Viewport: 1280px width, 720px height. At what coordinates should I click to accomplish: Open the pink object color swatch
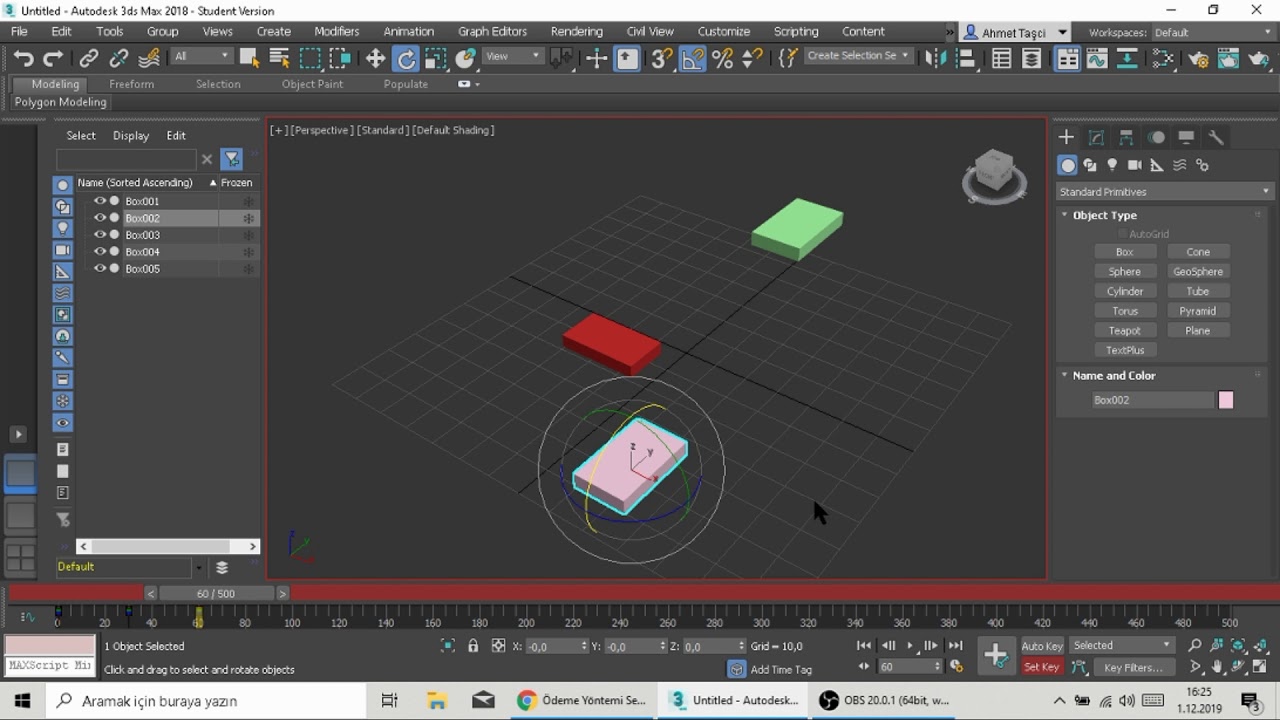[x=1226, y=400]
